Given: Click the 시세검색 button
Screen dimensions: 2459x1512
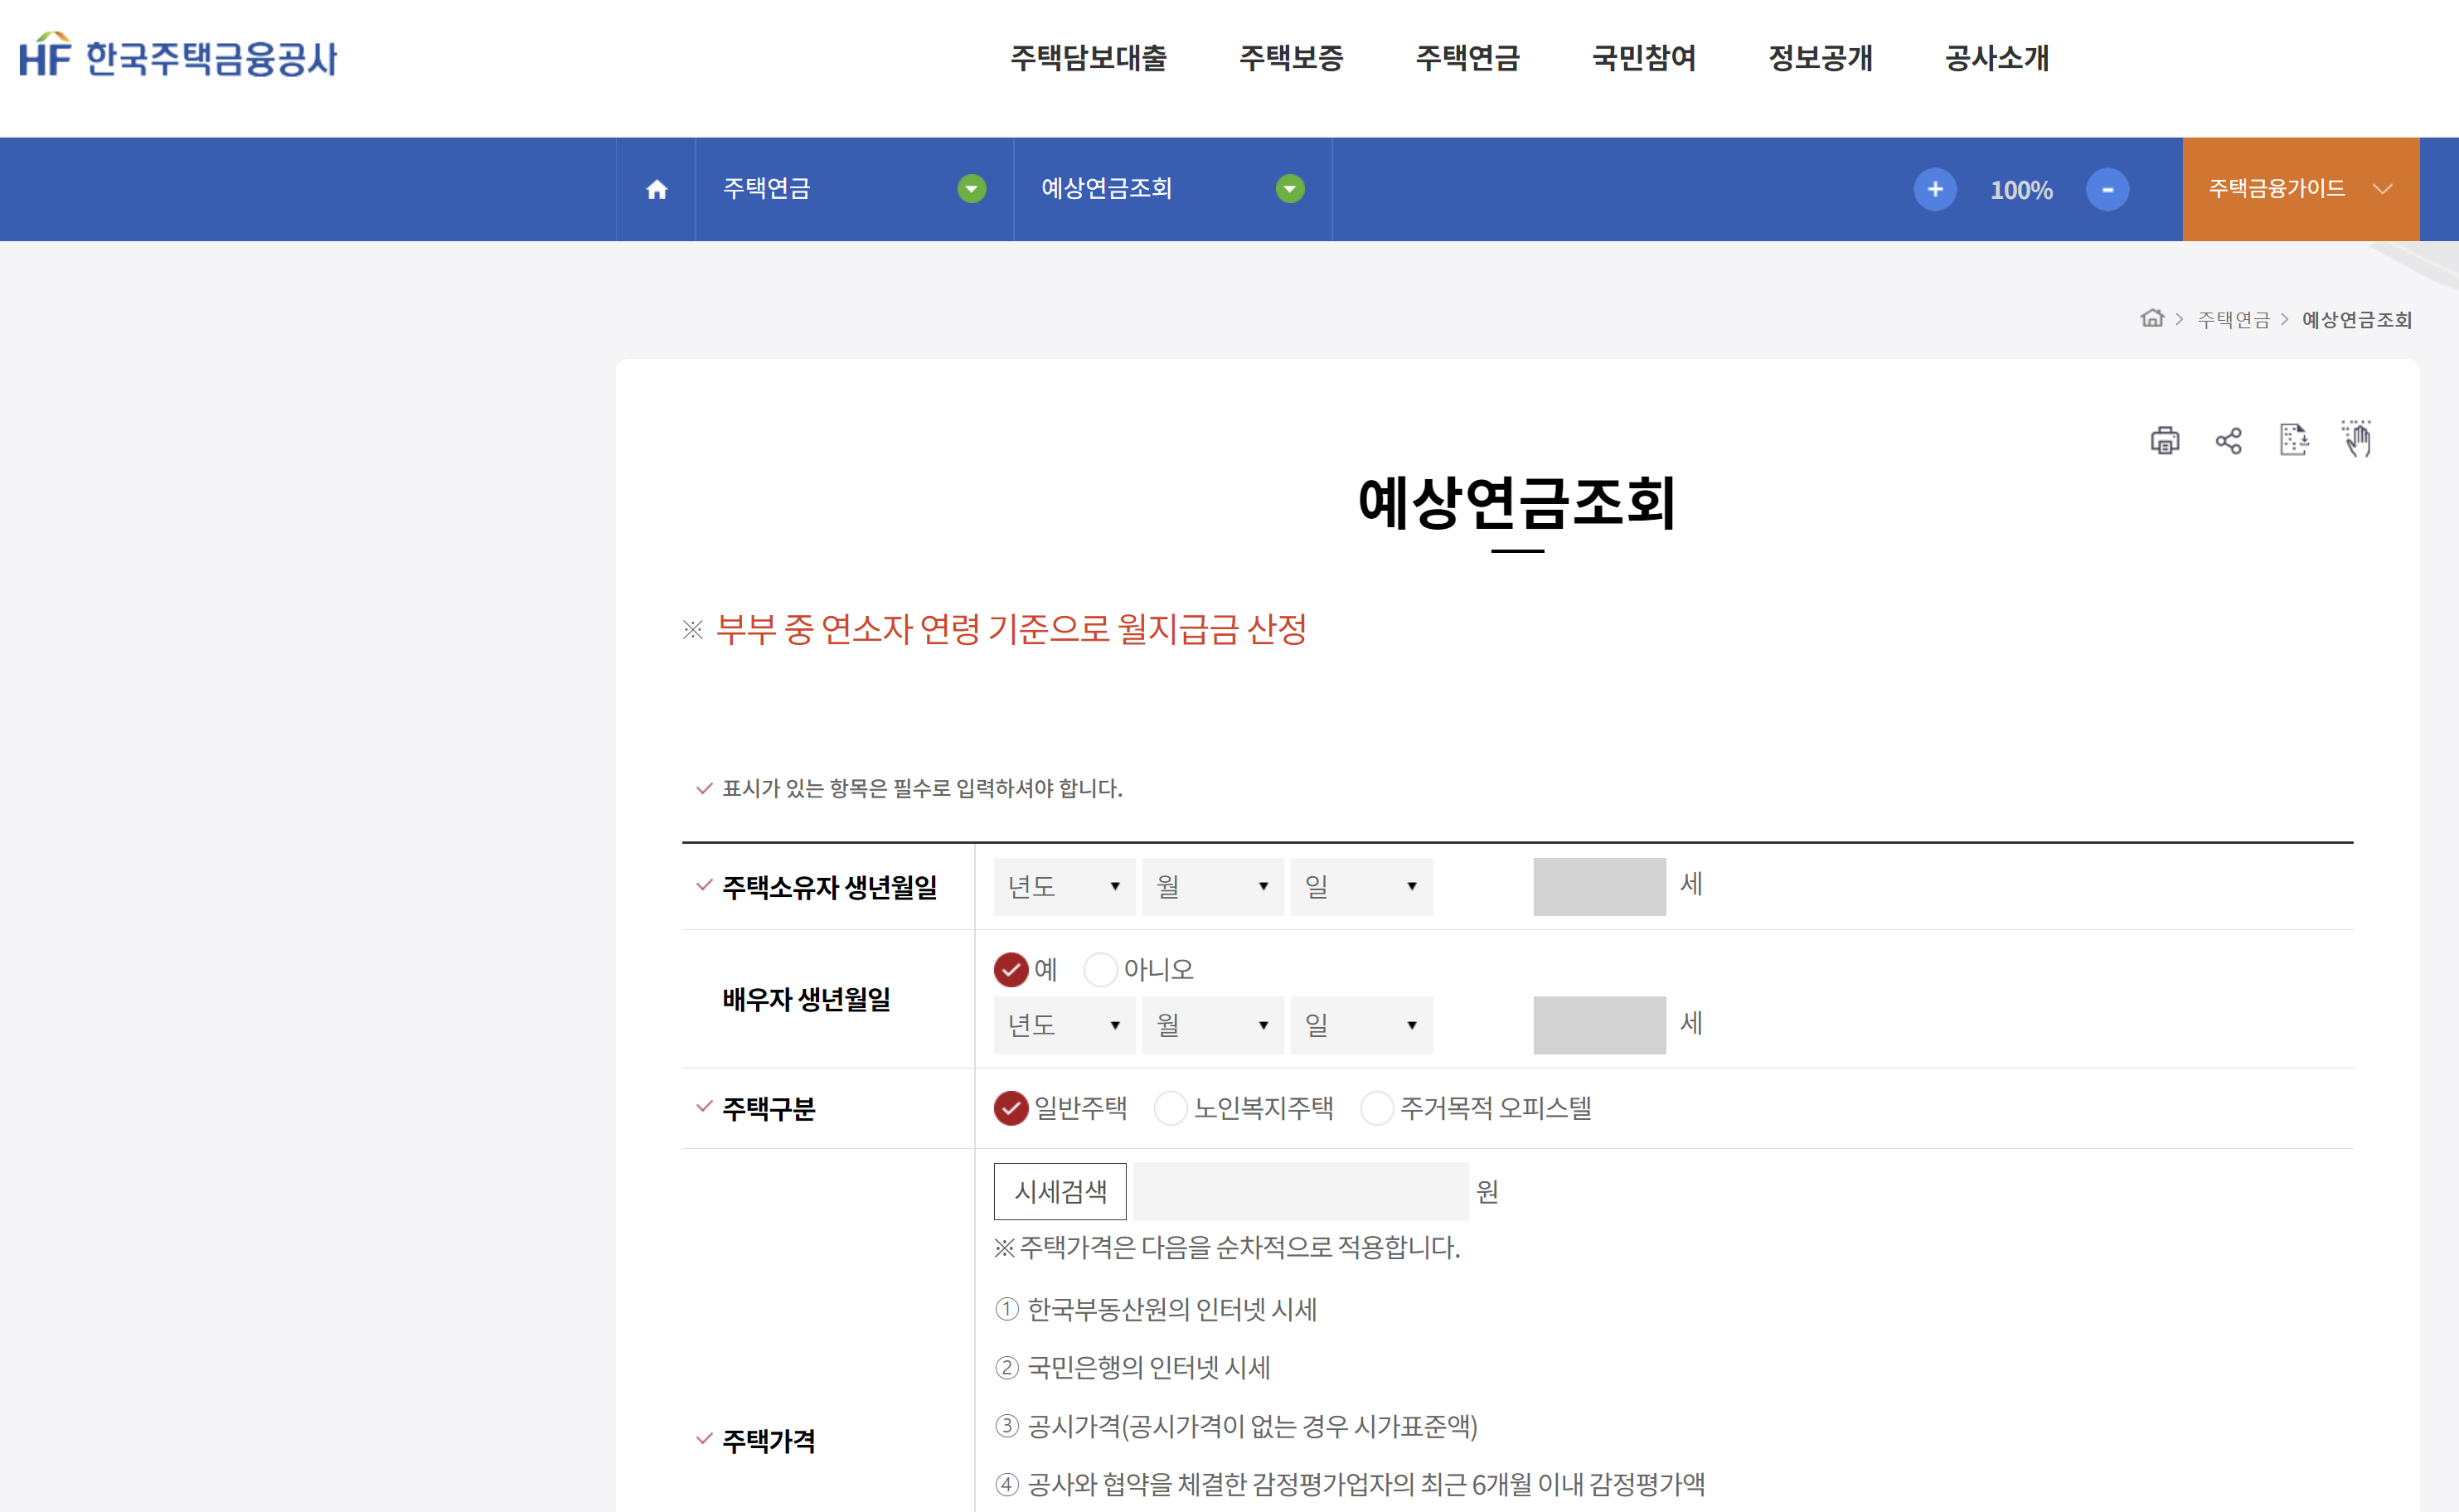Looking at the screenshot, I should coord(1060,1191).
